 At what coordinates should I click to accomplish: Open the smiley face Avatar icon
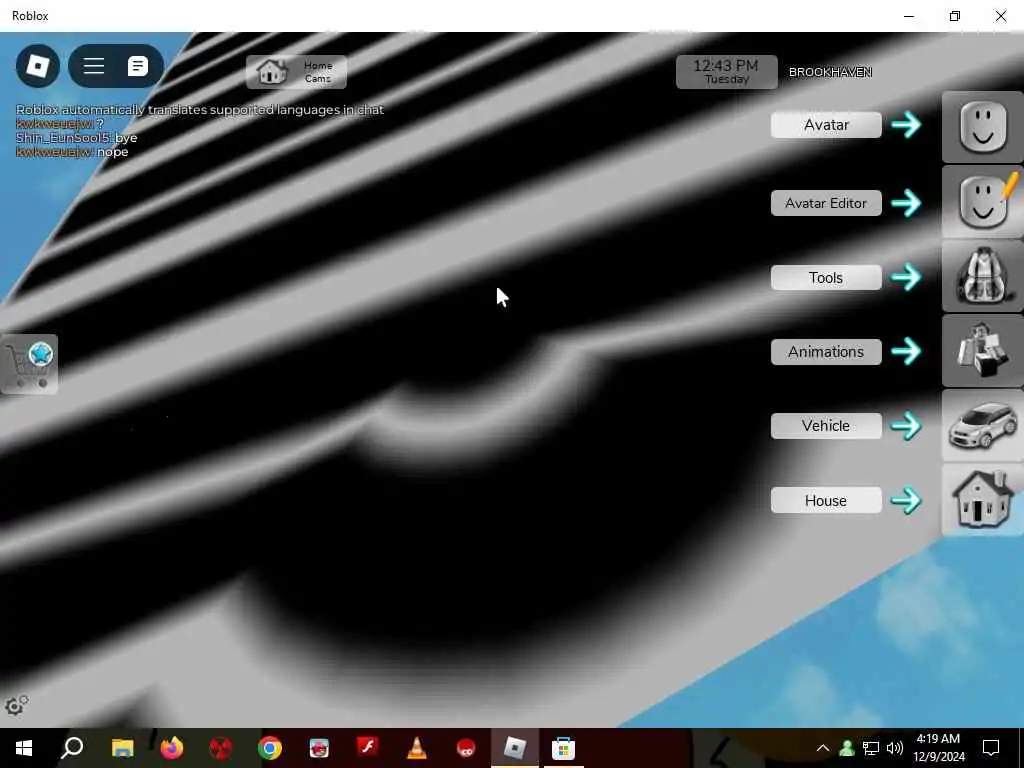click(983, 127)
